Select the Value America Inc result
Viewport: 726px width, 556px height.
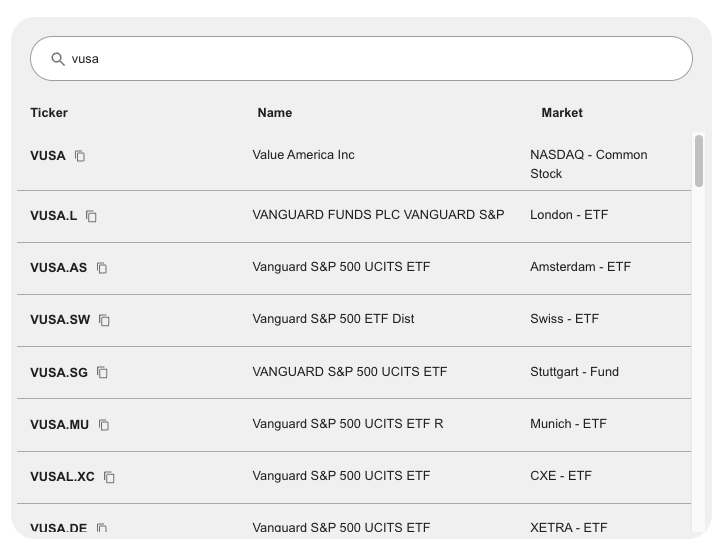303,155
